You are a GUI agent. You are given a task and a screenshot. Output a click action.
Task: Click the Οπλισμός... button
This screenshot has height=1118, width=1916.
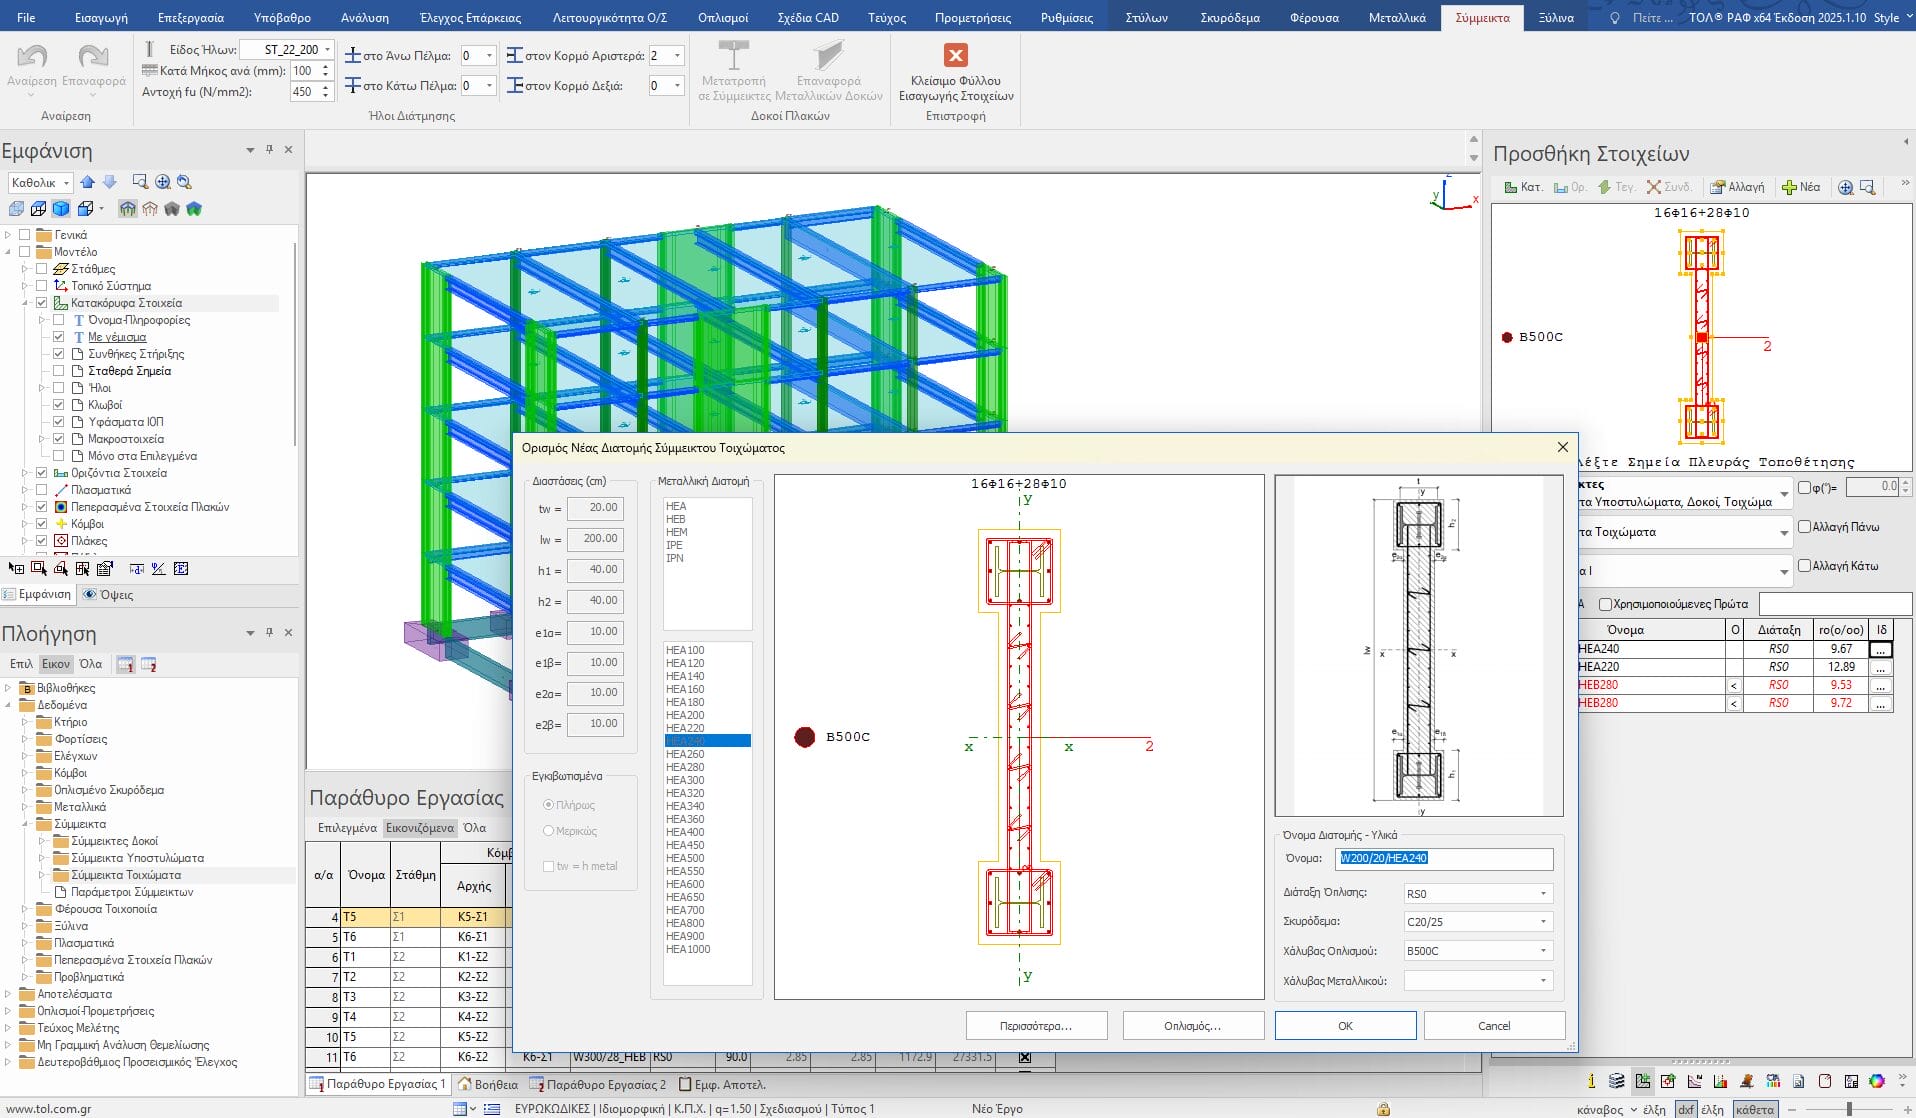(x=1192, y=1026)
